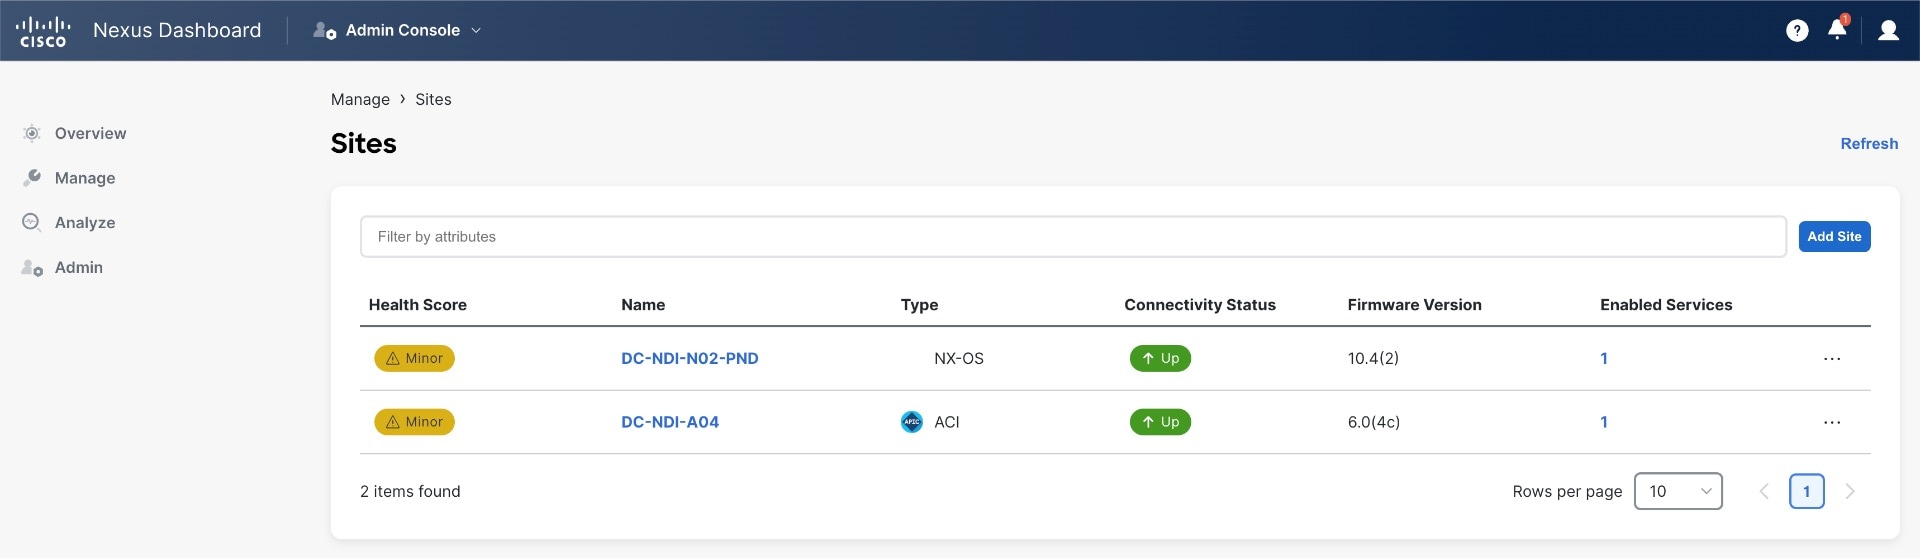1920x558 pixels.
Task: Click the NX-OS type cell
Action: click(x=958, y=358)
